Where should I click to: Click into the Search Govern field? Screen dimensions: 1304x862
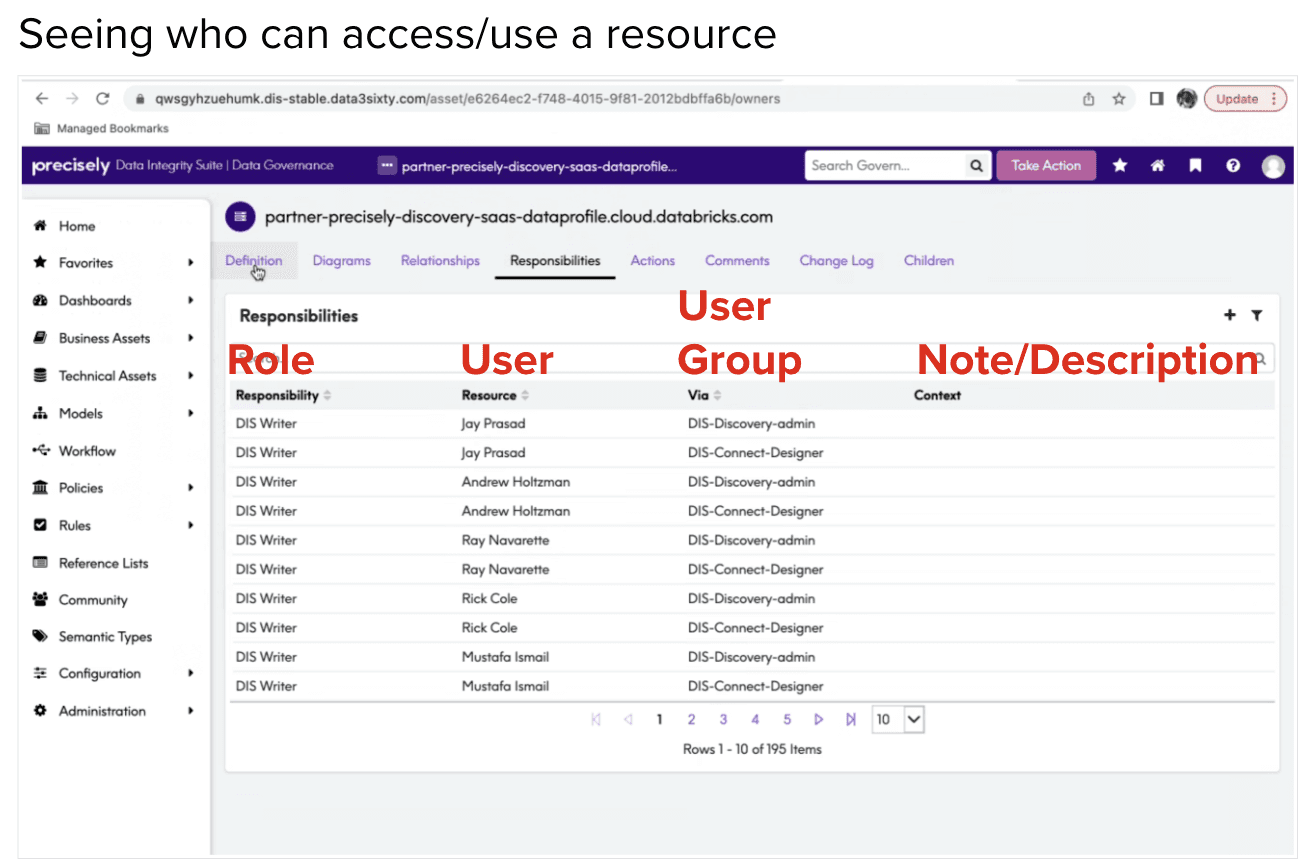tap(885, 166)
